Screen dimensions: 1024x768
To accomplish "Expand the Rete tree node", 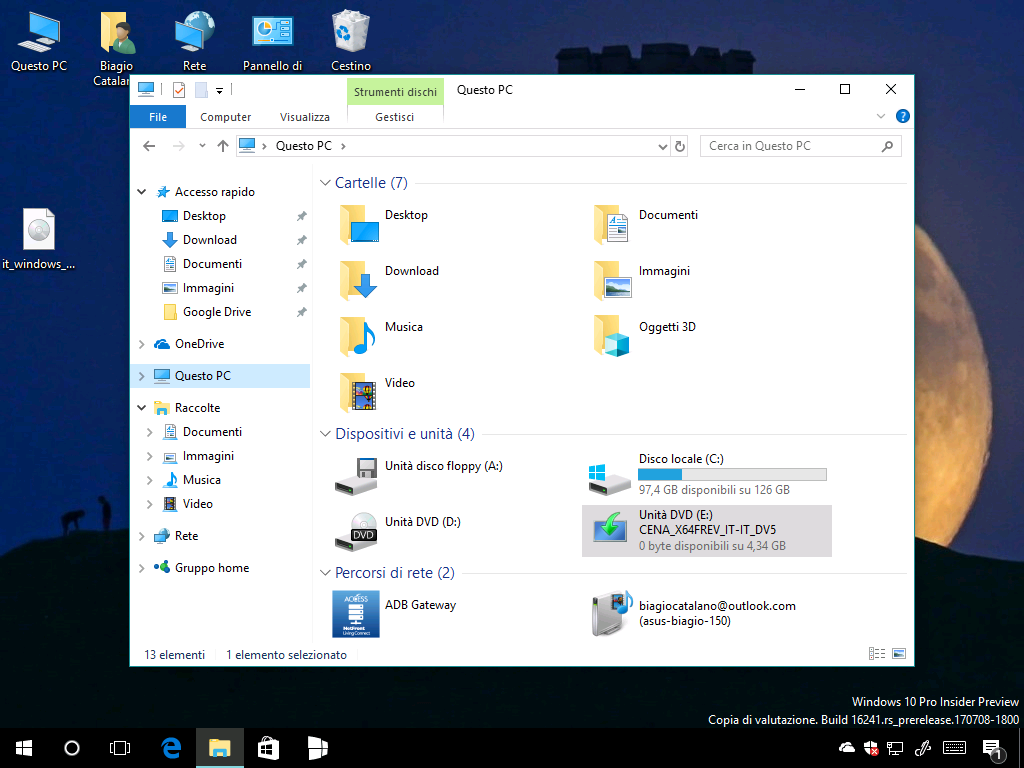I will coord(142,536).
